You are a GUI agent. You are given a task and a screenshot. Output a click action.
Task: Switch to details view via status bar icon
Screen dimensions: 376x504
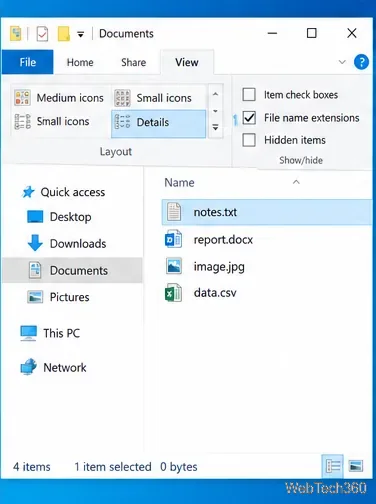click(x=333, y=466)
